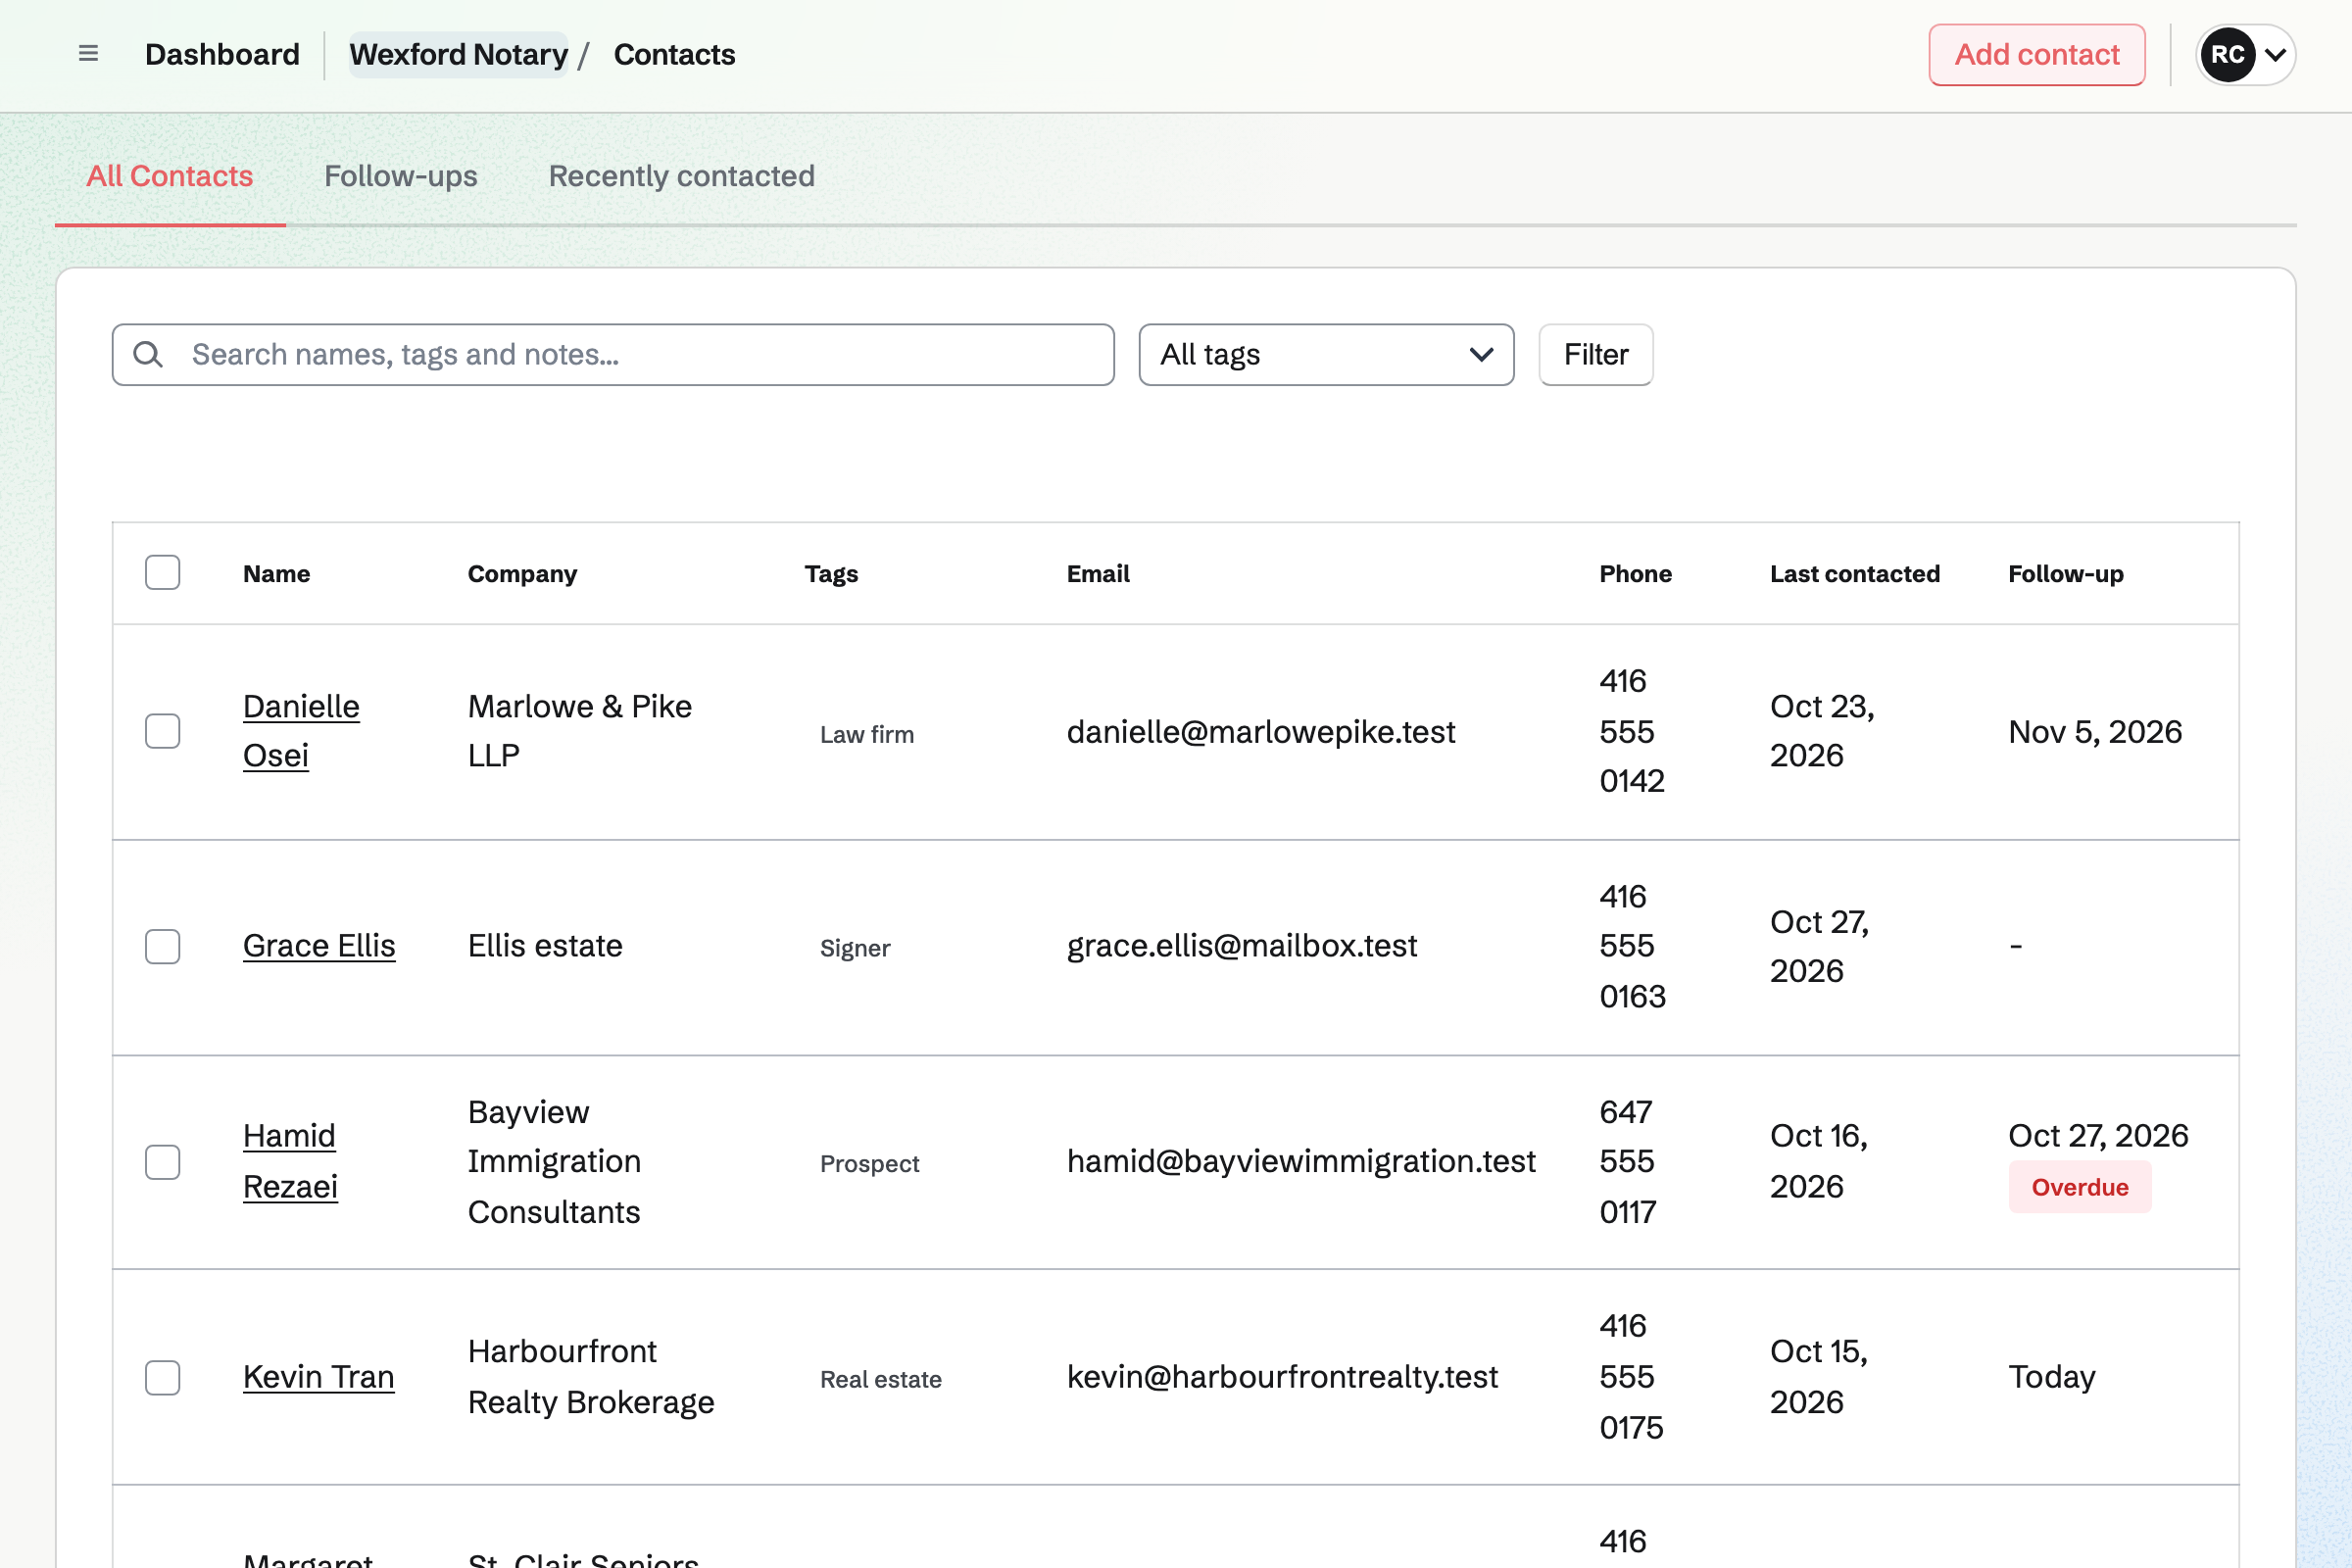Screen dimensions: 2352x1568
Task: Focus the search names, tags and notes field
Action: (613, 354)
